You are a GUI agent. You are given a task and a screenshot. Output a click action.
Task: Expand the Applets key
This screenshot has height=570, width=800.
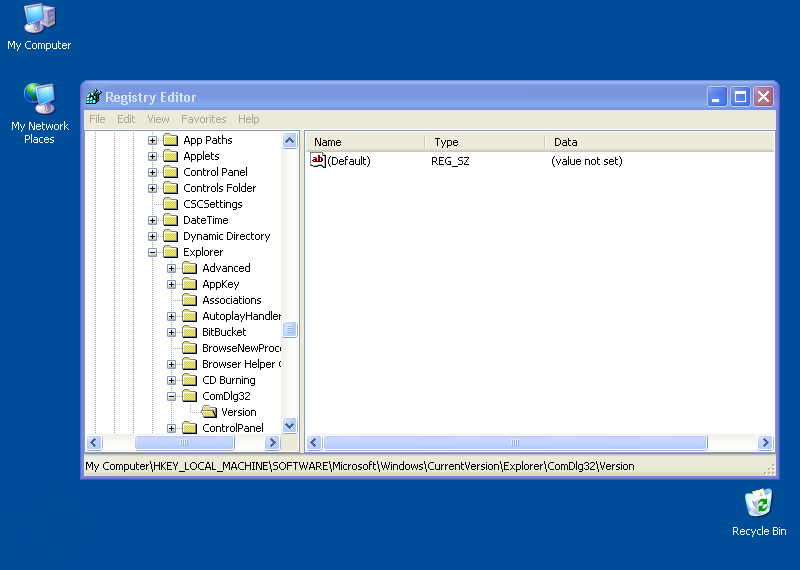[x=152, y=156]
